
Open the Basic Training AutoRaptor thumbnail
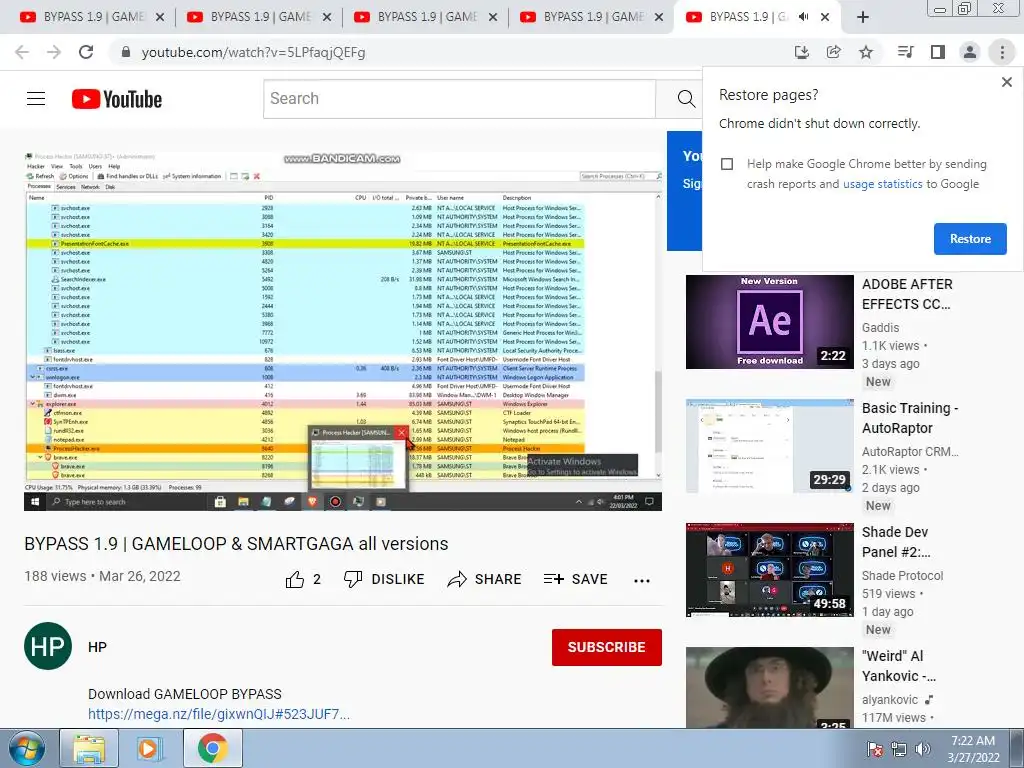click(769, 446)
